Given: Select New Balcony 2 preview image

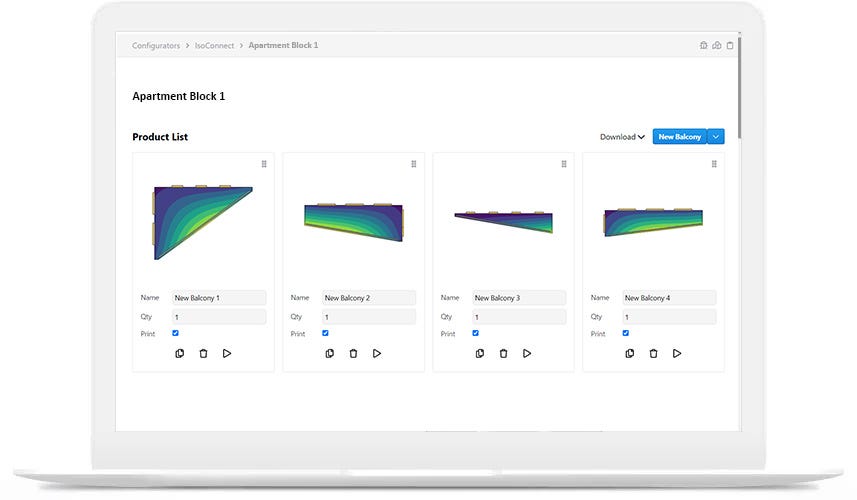Looking at the screenshot, I should [x=354, y=222].
